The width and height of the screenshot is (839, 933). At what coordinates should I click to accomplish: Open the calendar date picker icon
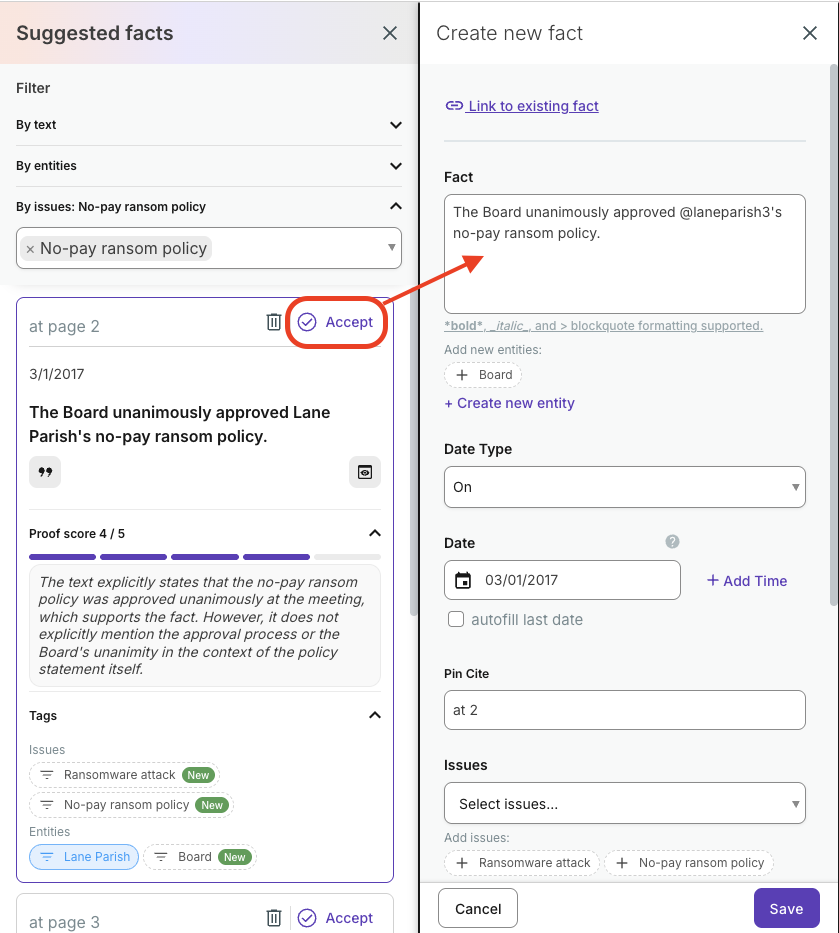point(460,579)
